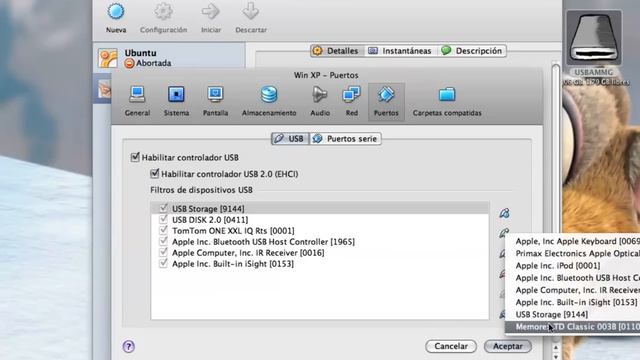The image size is (640, 360).
Task: Click the add filter from device icon
Action: point(503,233)
